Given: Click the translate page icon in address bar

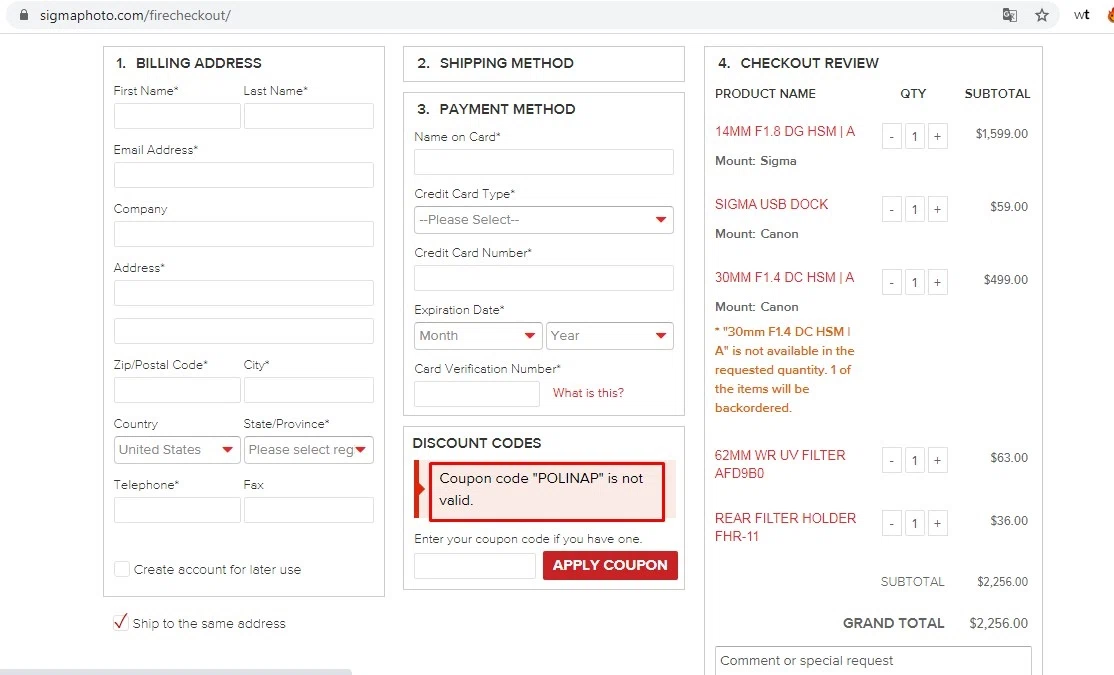Looking at the screenshot, I should pos(1010,15).
